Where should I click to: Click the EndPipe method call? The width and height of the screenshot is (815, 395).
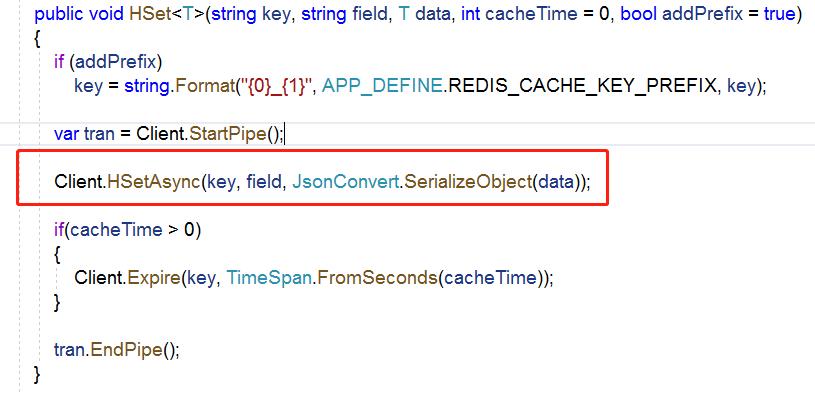click(x=126, y=349)
